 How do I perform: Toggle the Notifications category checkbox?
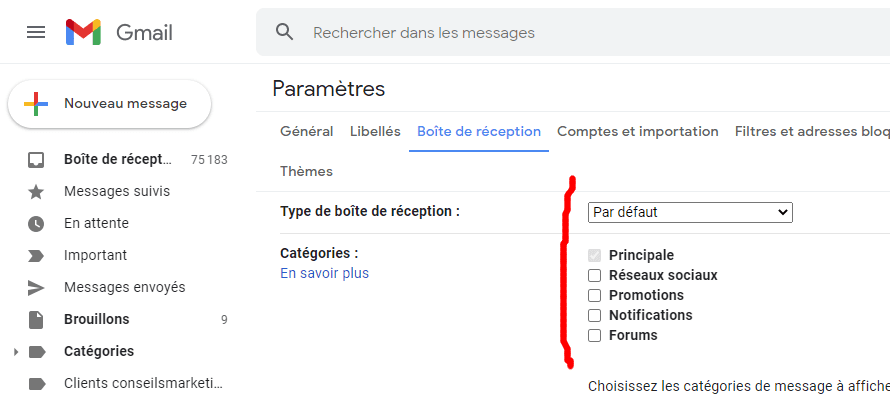point(594,315)
